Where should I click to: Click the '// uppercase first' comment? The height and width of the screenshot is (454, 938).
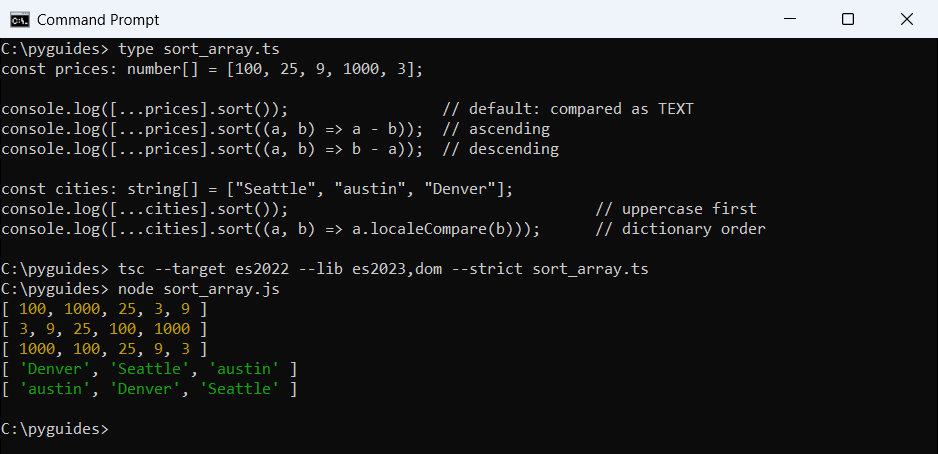pyautogui.click(x=676, y=209)
